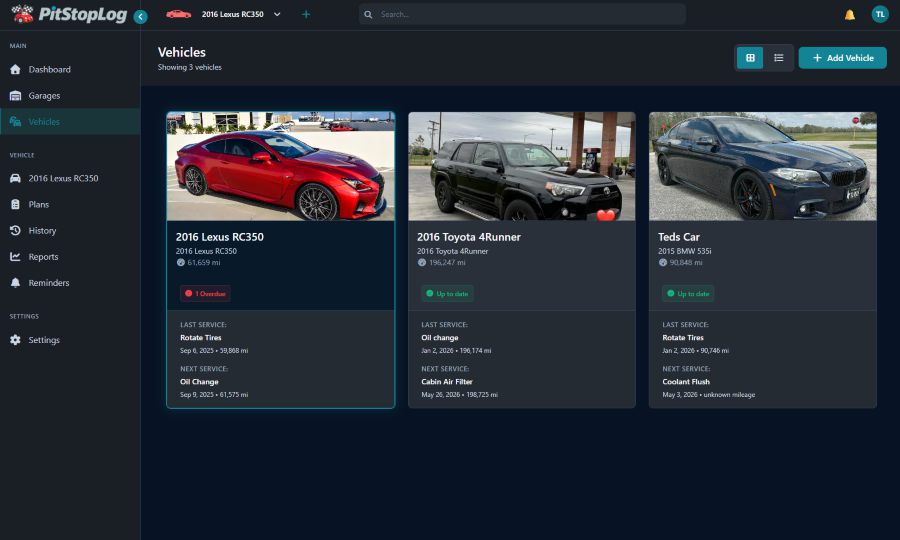Viewport: 900px width, 540px height.
Task: Click 'Sep 6, 2025 • 59,868 mi' text
Action: [214, 351]
